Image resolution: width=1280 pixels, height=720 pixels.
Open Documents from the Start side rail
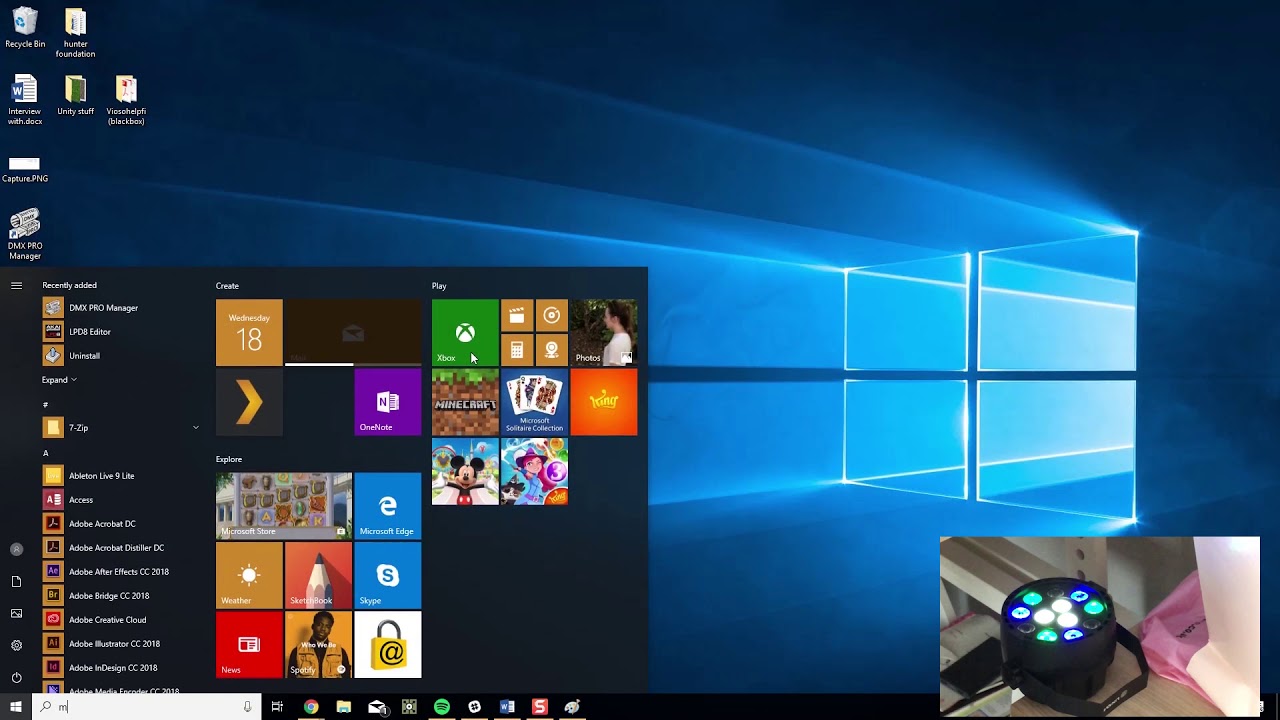coord(16,581)
